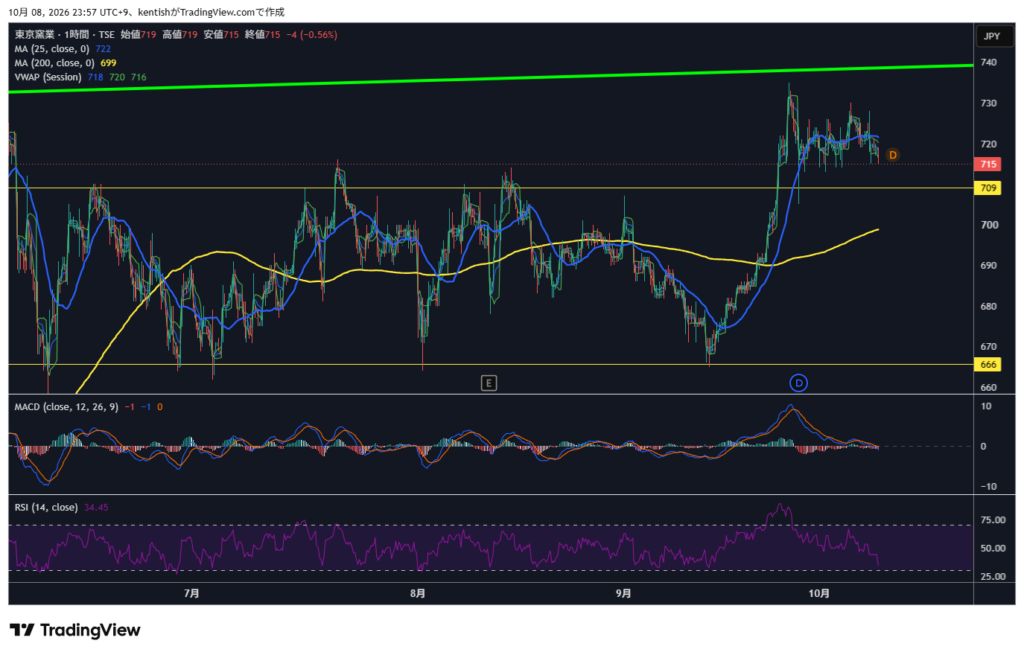Click the 7月 date label on time axis
1024x655 pixels.
(191, 594)
